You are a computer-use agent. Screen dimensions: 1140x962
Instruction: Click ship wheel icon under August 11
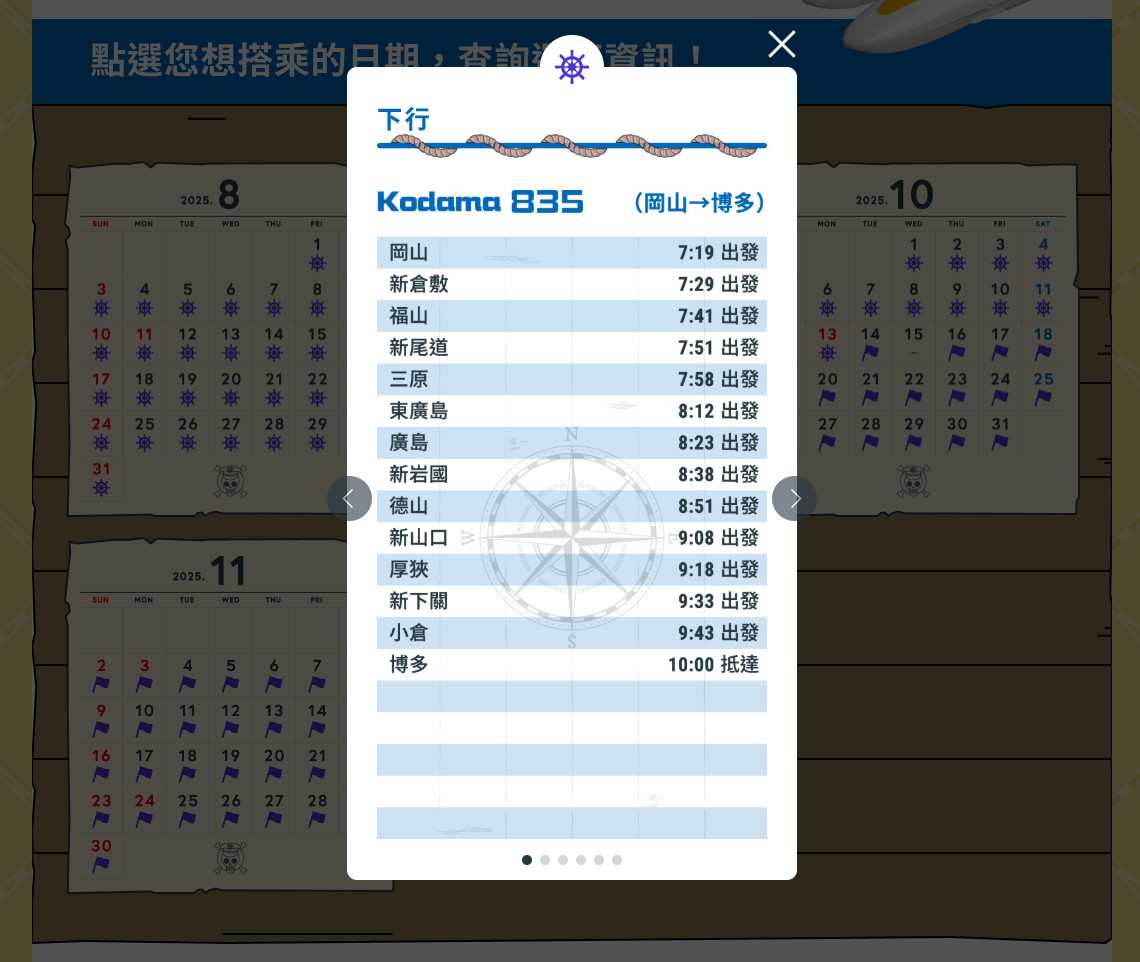pyautogui.click(x=145, y=353)
